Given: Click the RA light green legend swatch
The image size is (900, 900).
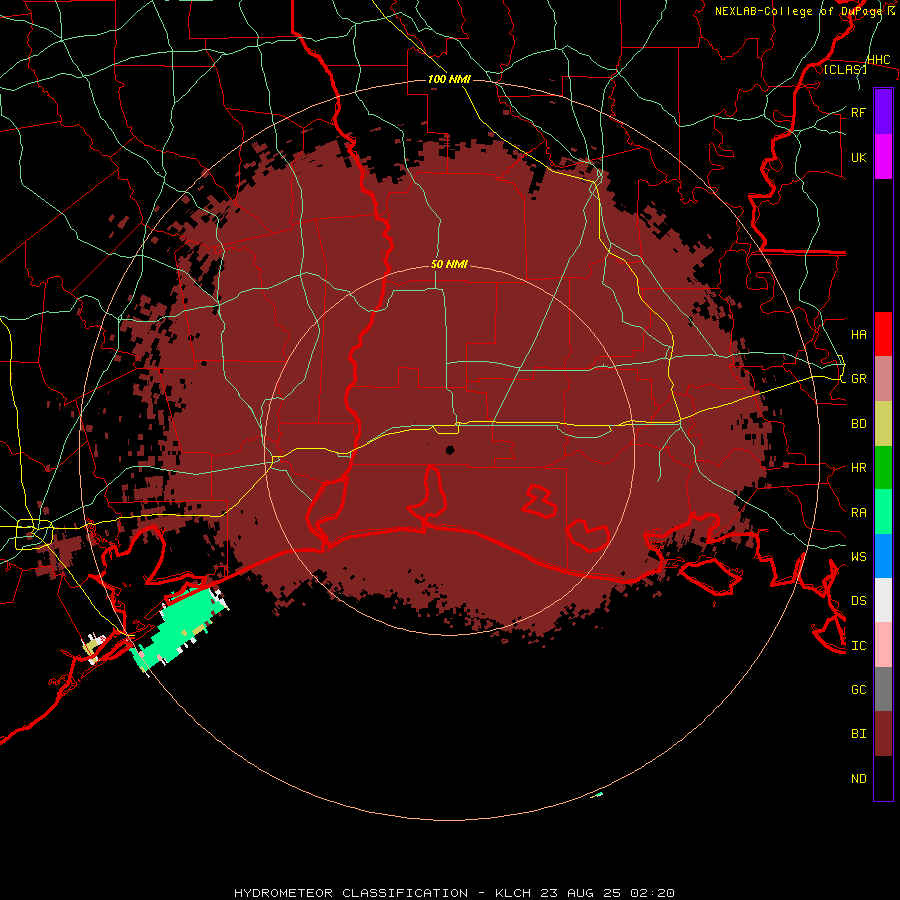Looking at the screenshot, I should pos(883,512).
